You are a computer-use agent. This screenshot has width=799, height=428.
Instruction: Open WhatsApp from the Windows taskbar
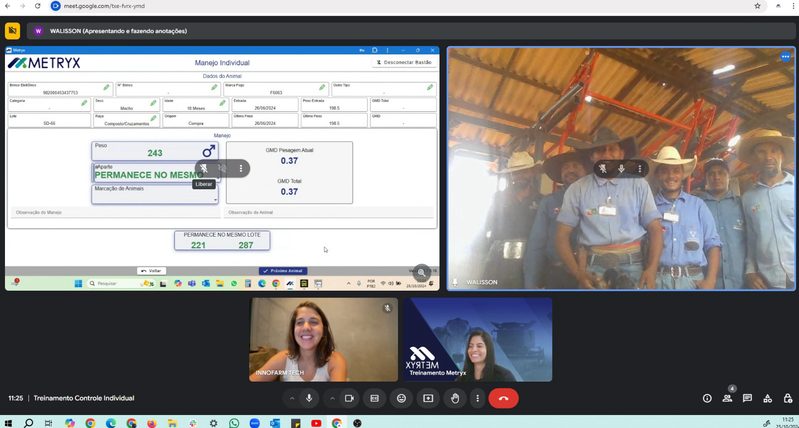tap(234, 423)
